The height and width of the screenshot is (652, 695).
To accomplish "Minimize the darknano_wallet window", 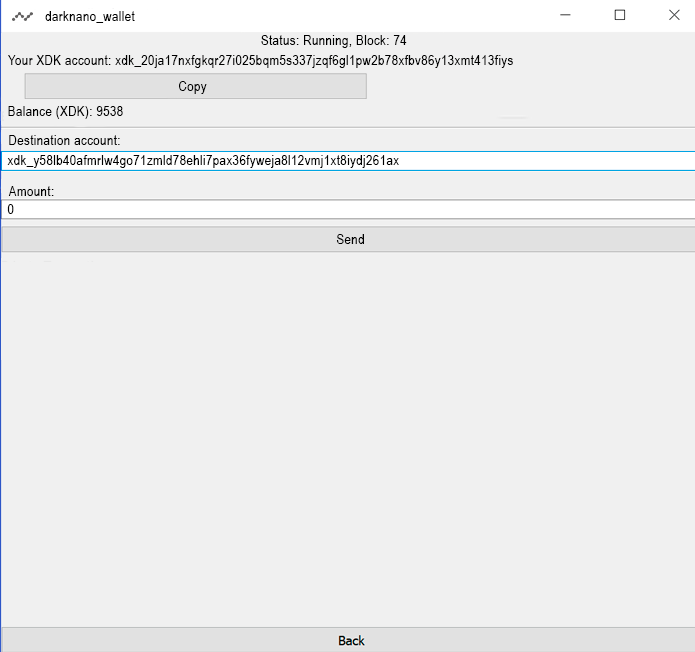I will coord(565,16).
